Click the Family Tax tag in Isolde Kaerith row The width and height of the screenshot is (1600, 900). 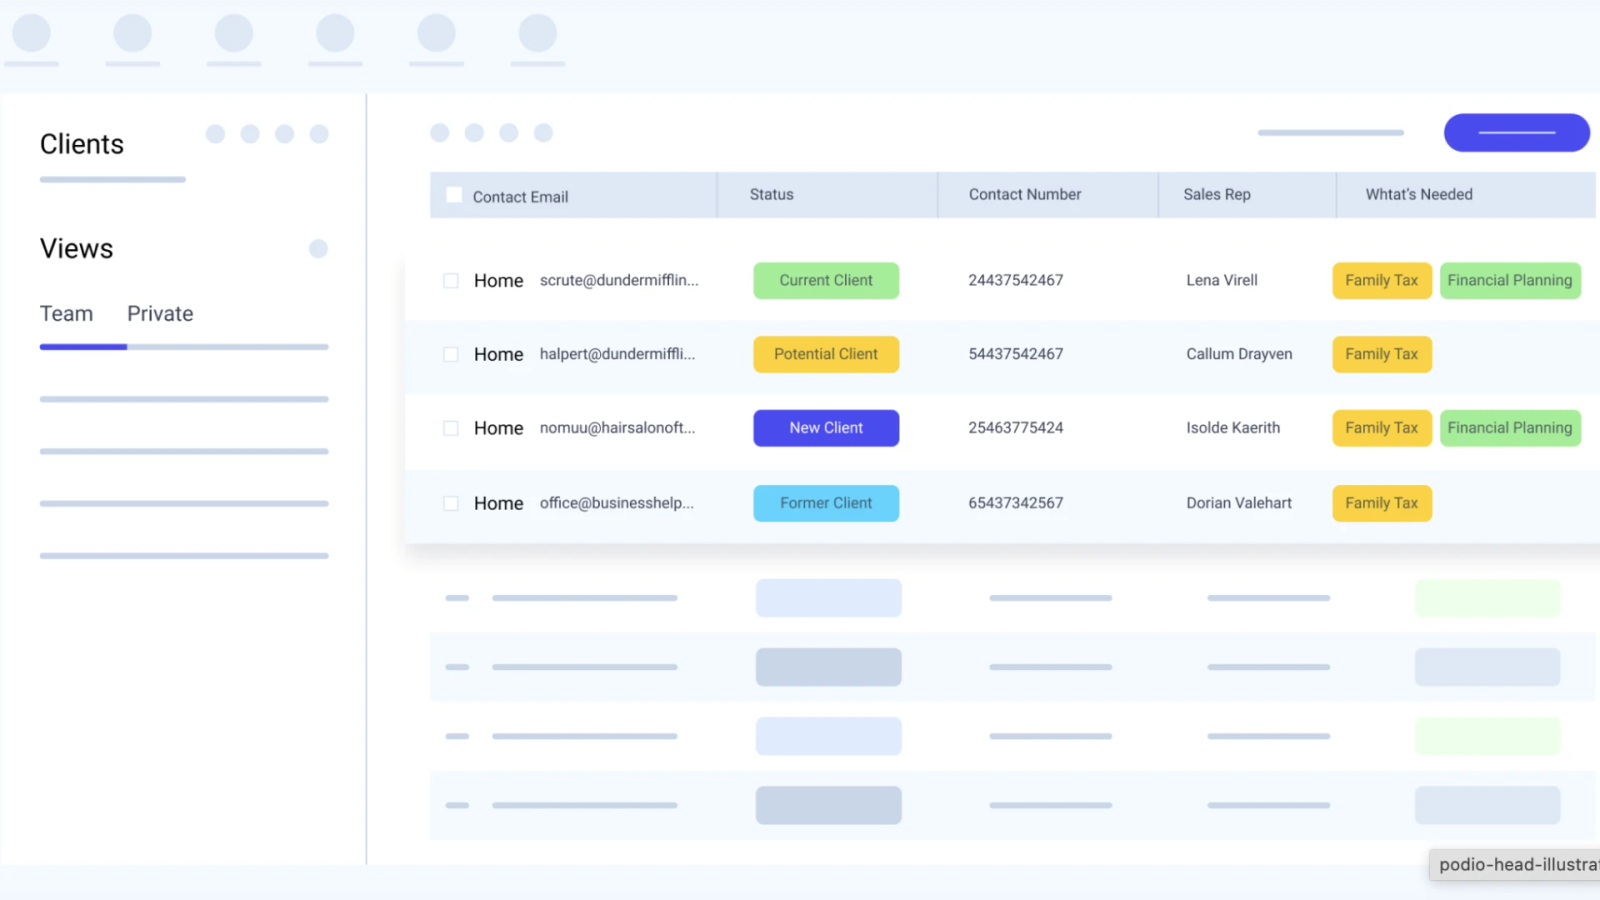[x=1382, y=428]
